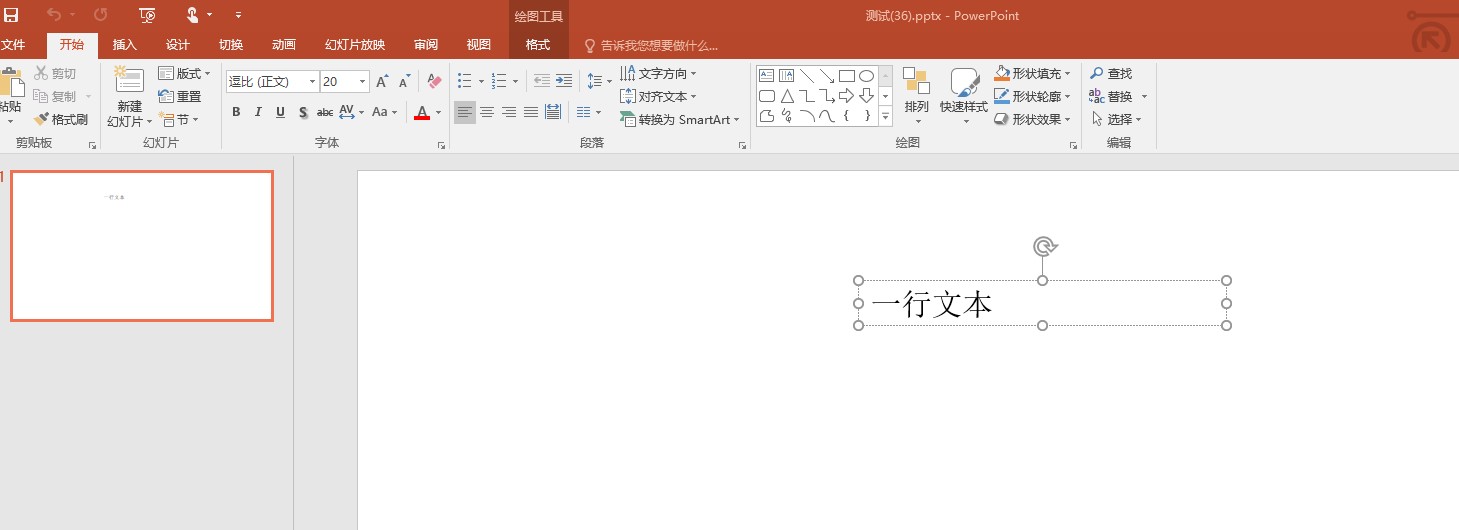Increase font size with the large A icon

382,82
